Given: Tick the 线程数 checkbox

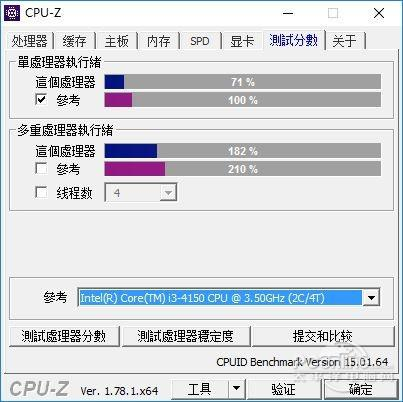Looking at the screenshot, I should click(41, 192).
